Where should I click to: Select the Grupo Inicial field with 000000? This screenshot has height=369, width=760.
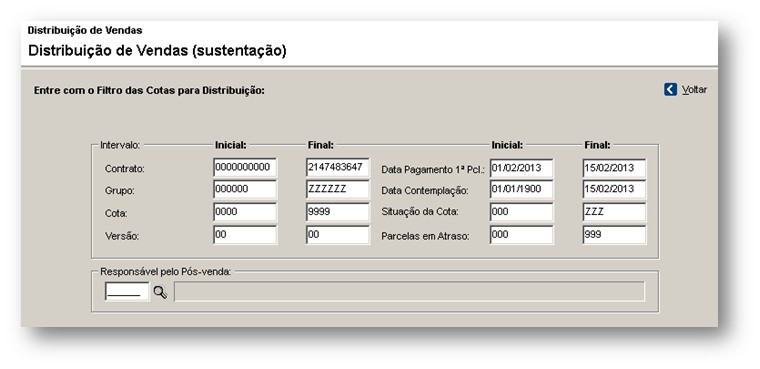click(245, 190)
